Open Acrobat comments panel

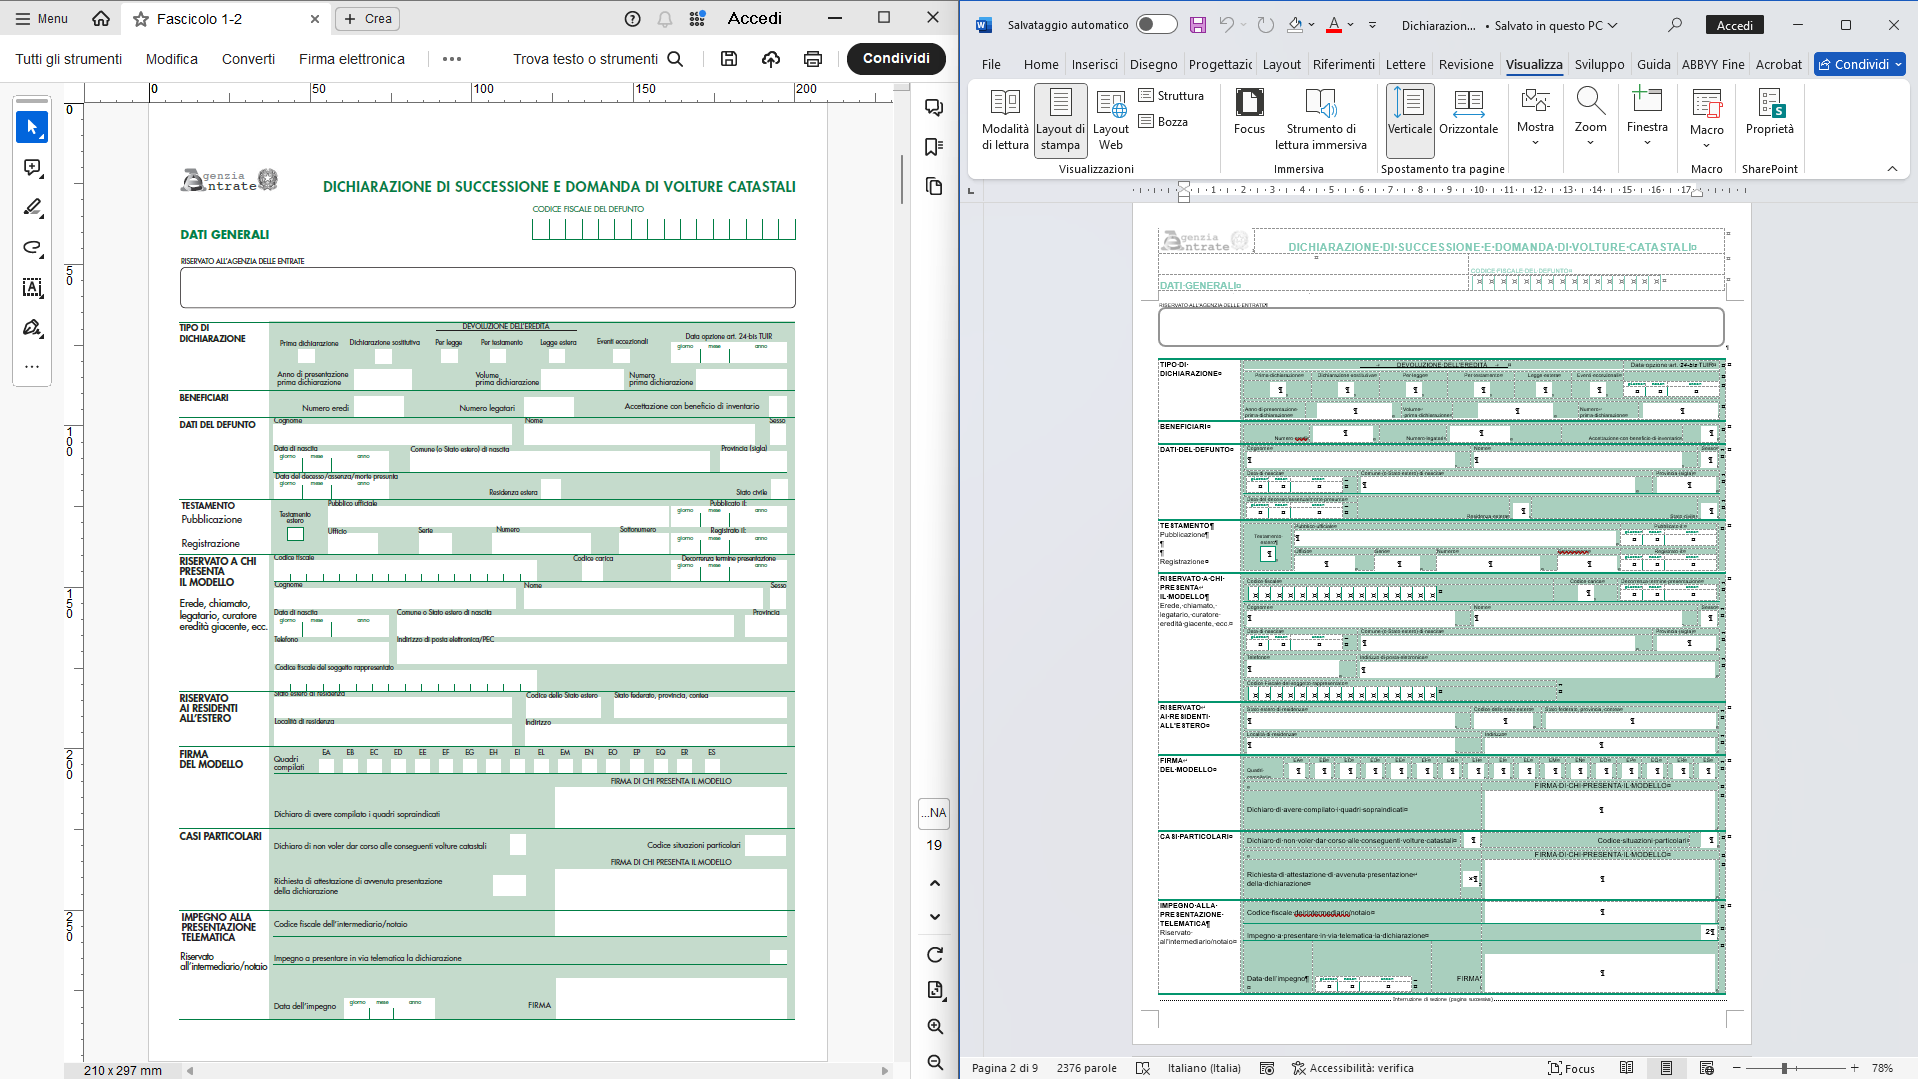(x=934, y=108)
